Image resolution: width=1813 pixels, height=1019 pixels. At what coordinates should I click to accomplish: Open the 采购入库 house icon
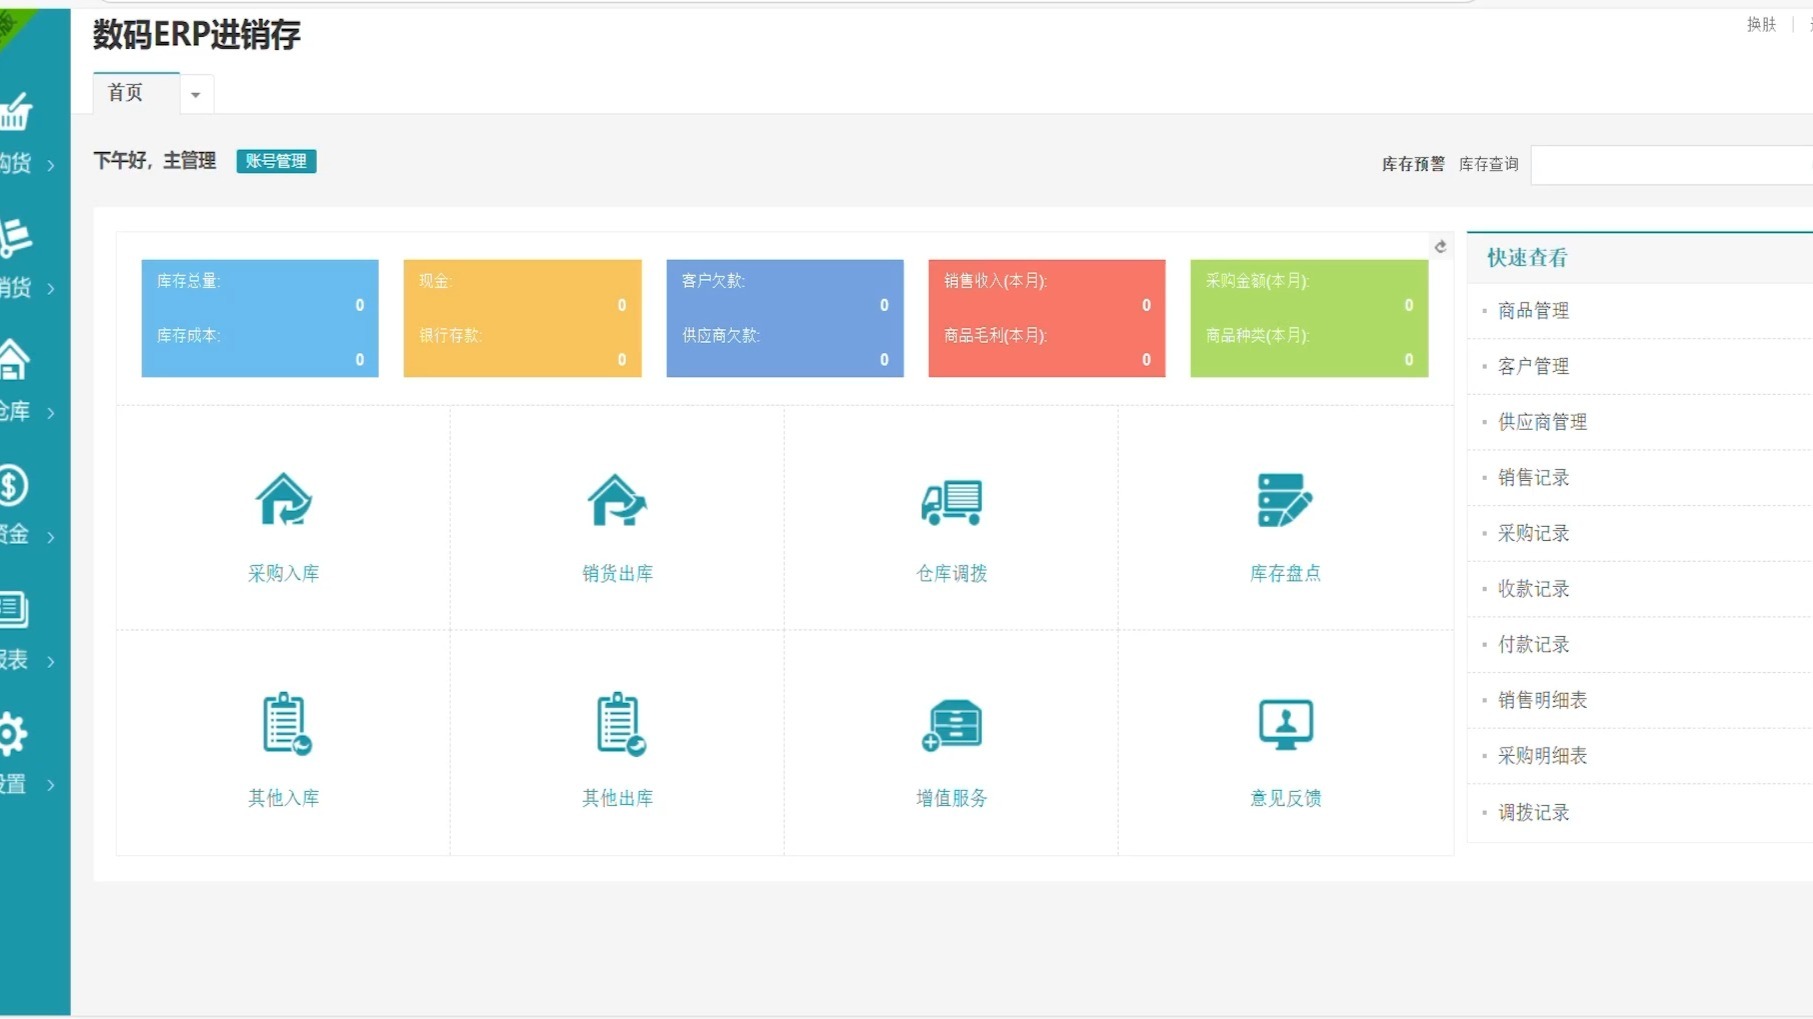284,499
